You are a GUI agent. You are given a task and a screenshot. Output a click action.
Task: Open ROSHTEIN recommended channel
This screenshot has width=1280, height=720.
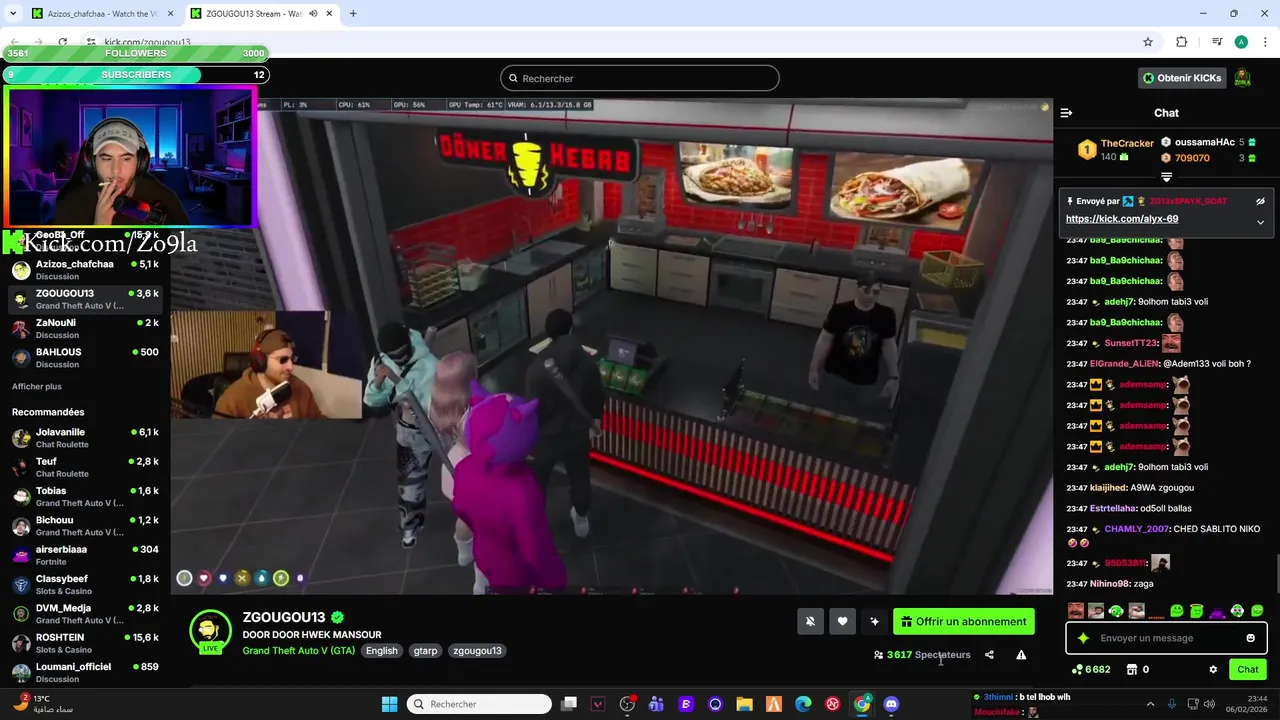pos(85,643)
